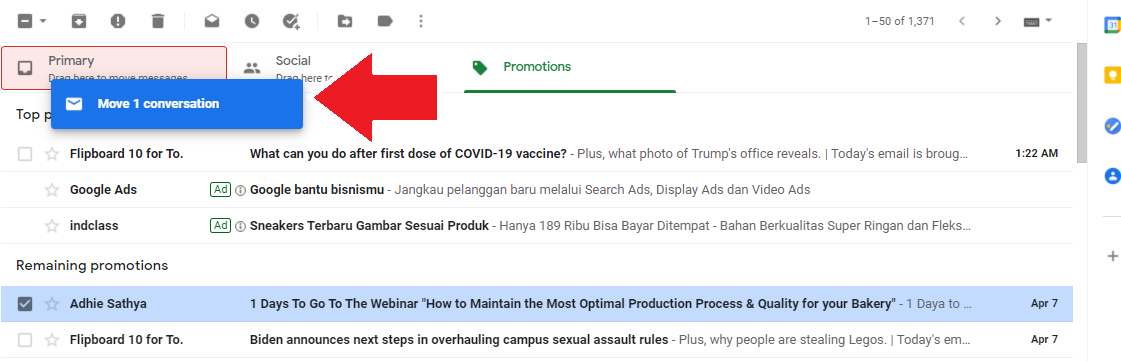Open the select dropdown arrow beside checkbox

pyautogui.click(x=43, y=21)
